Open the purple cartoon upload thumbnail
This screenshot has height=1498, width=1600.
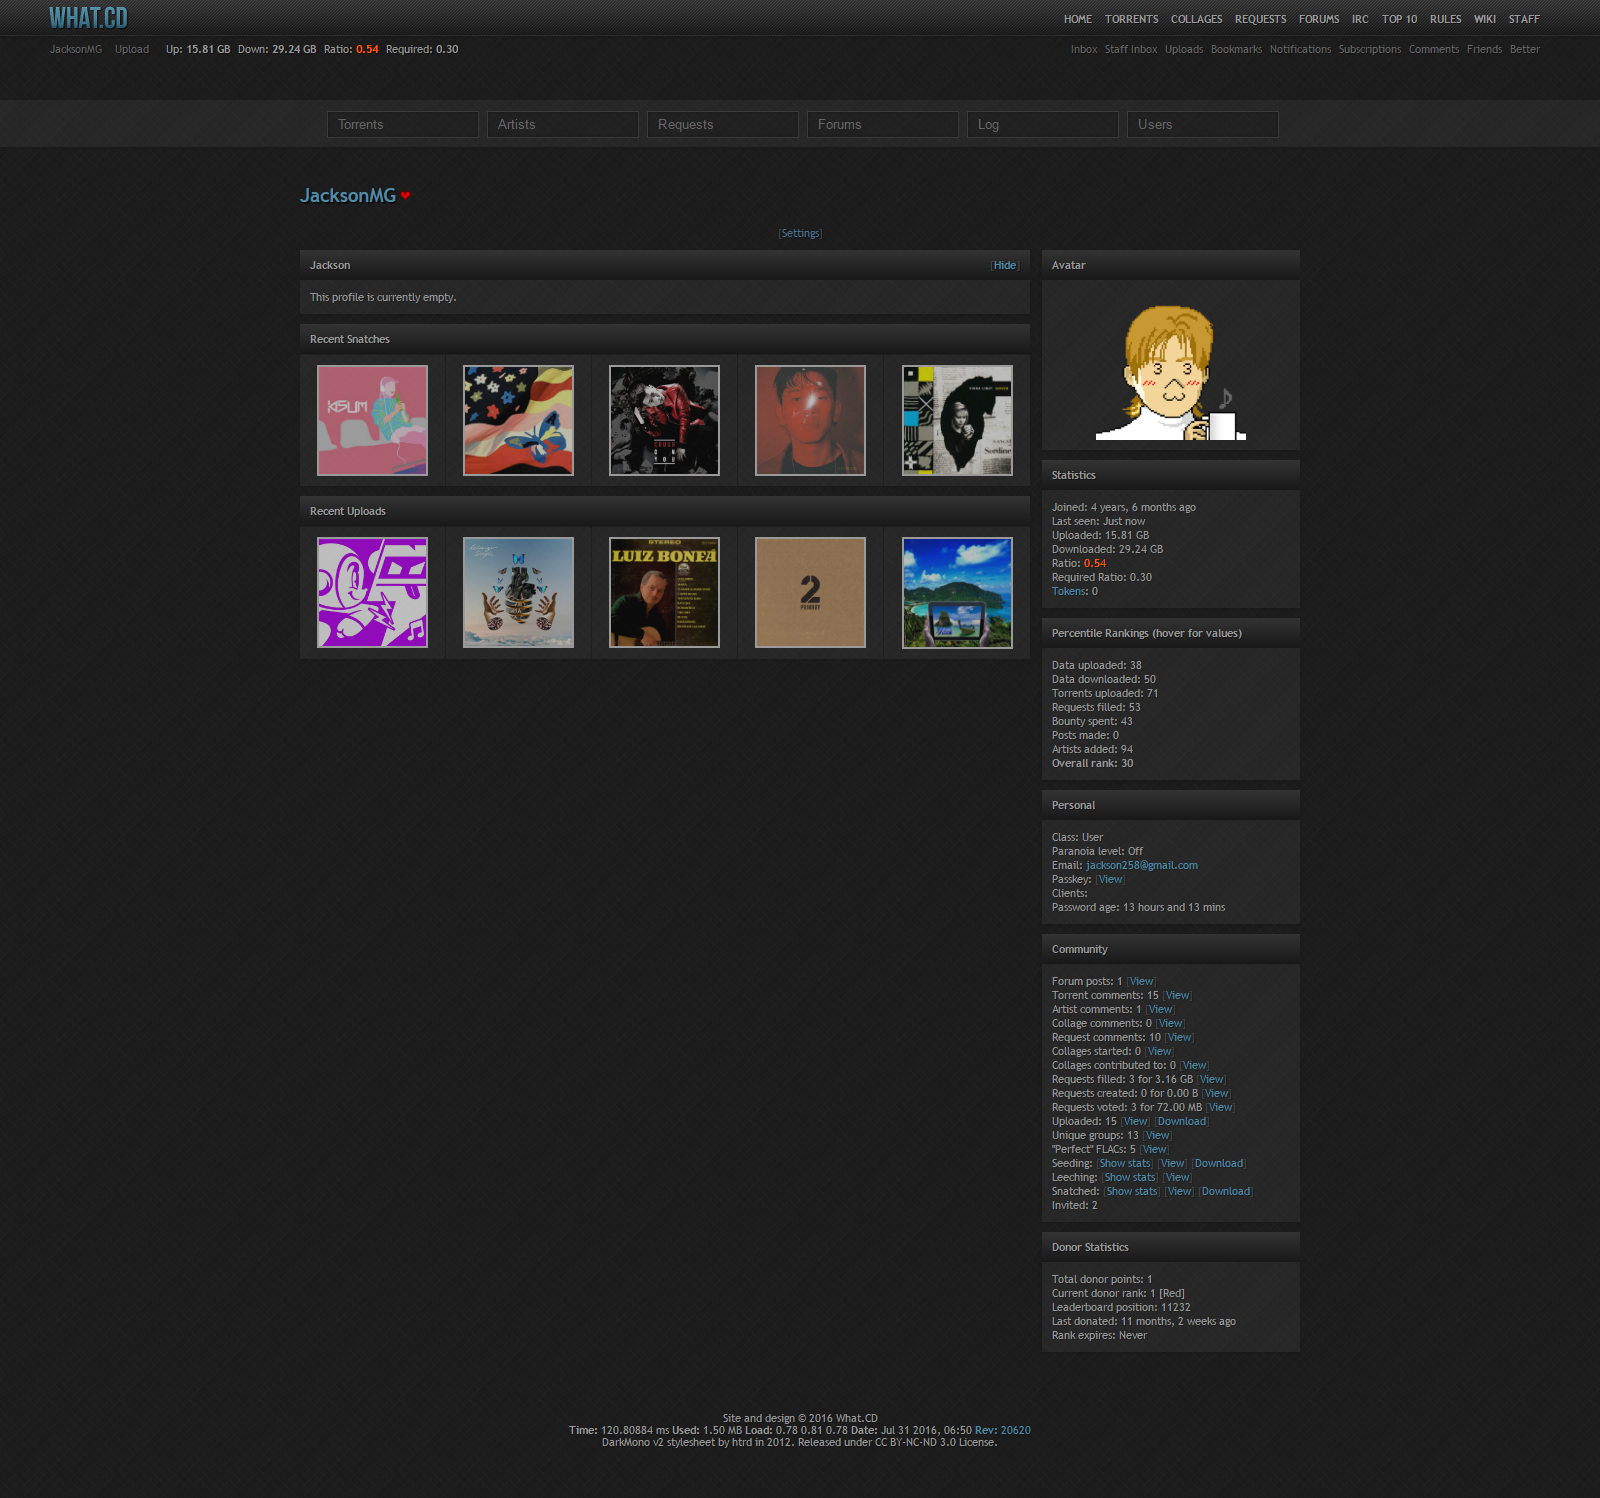click(x=372, y=592)
